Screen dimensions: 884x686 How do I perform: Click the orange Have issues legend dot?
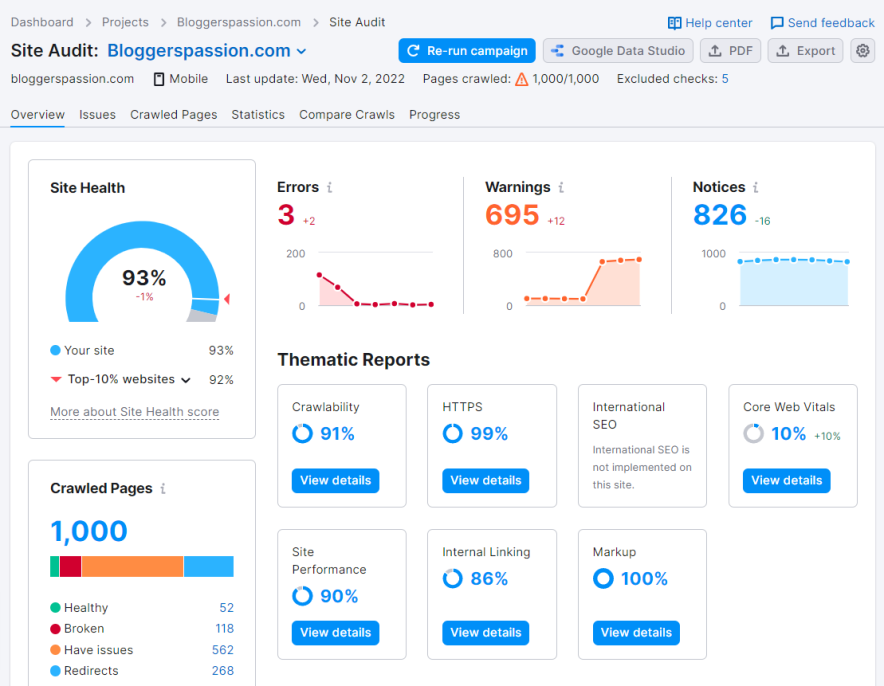click(x=55, y=650)
